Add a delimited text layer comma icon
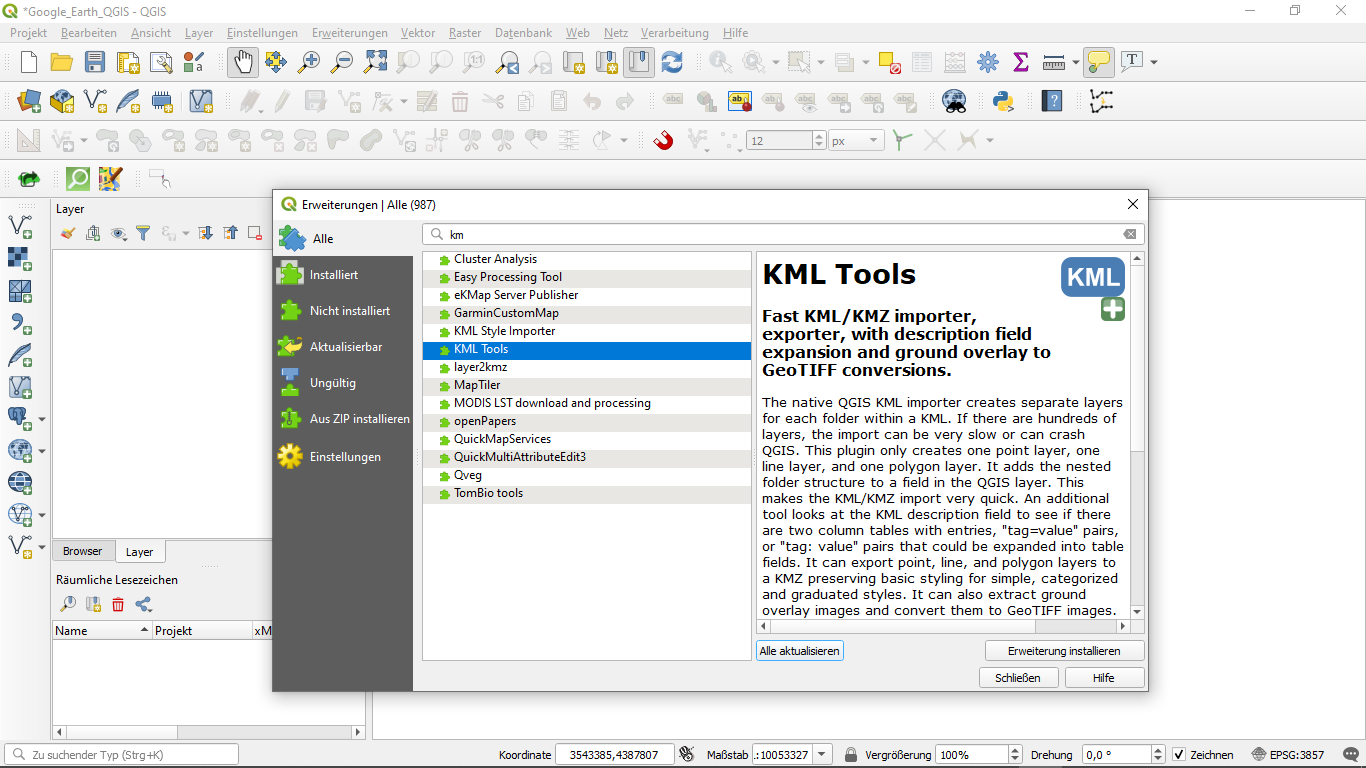Viewport: 1366px width, 768px height. pyautogui.click(x=20, y=323)
